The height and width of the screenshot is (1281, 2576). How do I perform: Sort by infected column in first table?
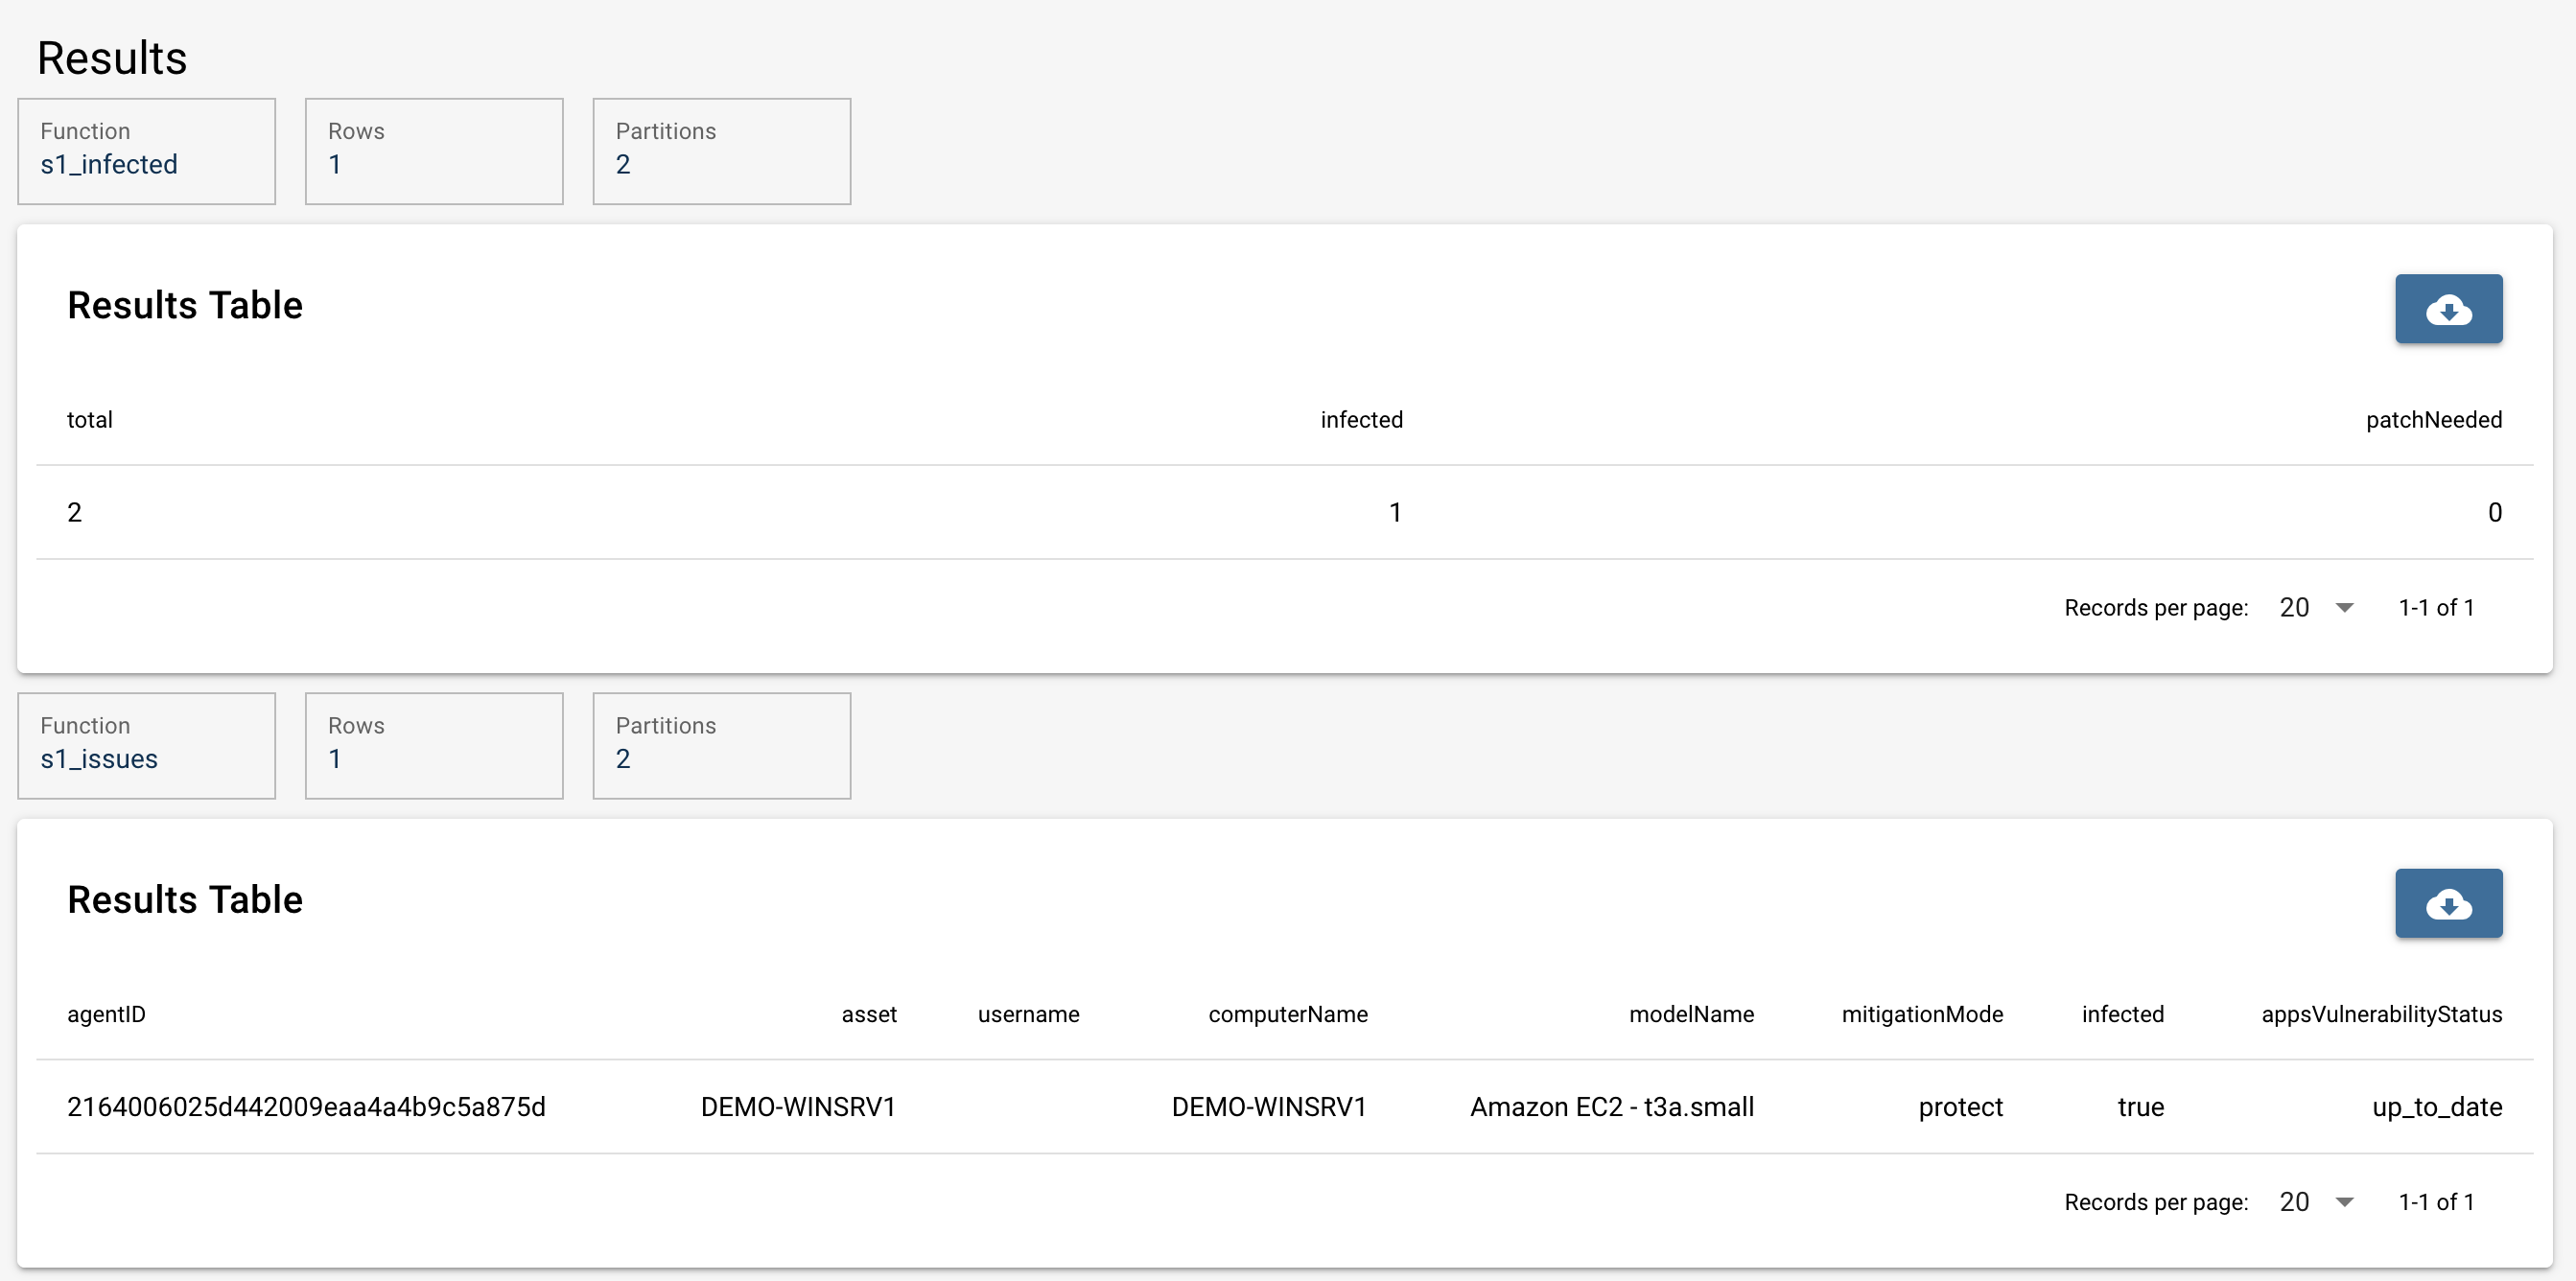tap(1361, 420)
